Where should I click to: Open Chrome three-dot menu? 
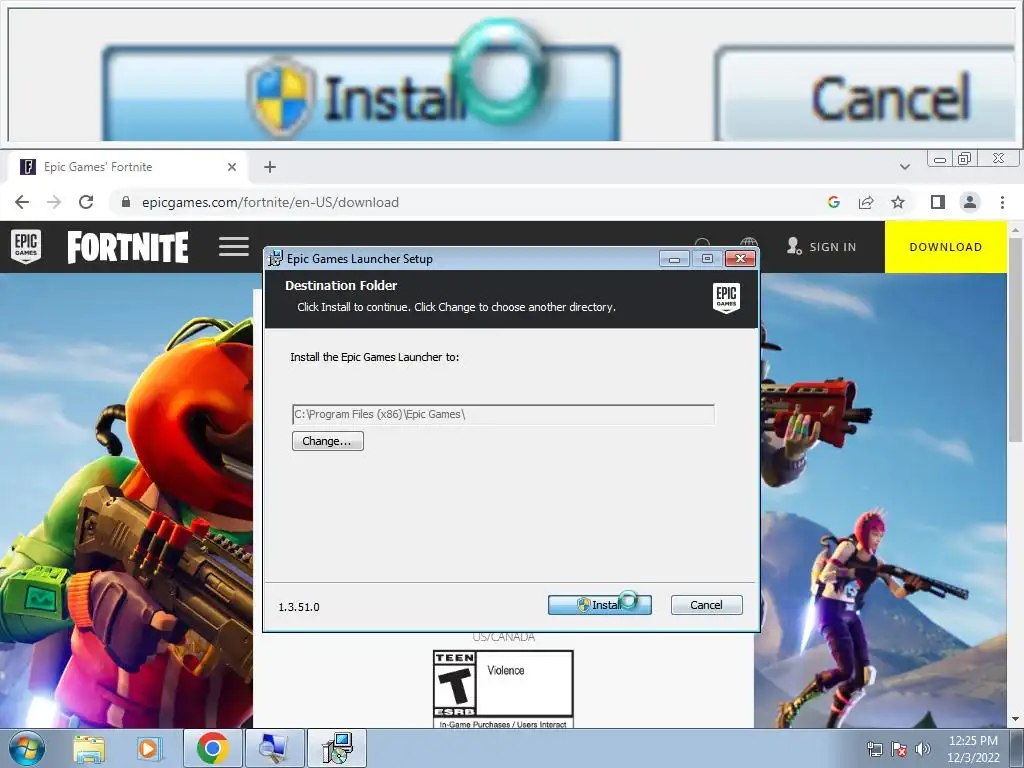pos(1002,202)
